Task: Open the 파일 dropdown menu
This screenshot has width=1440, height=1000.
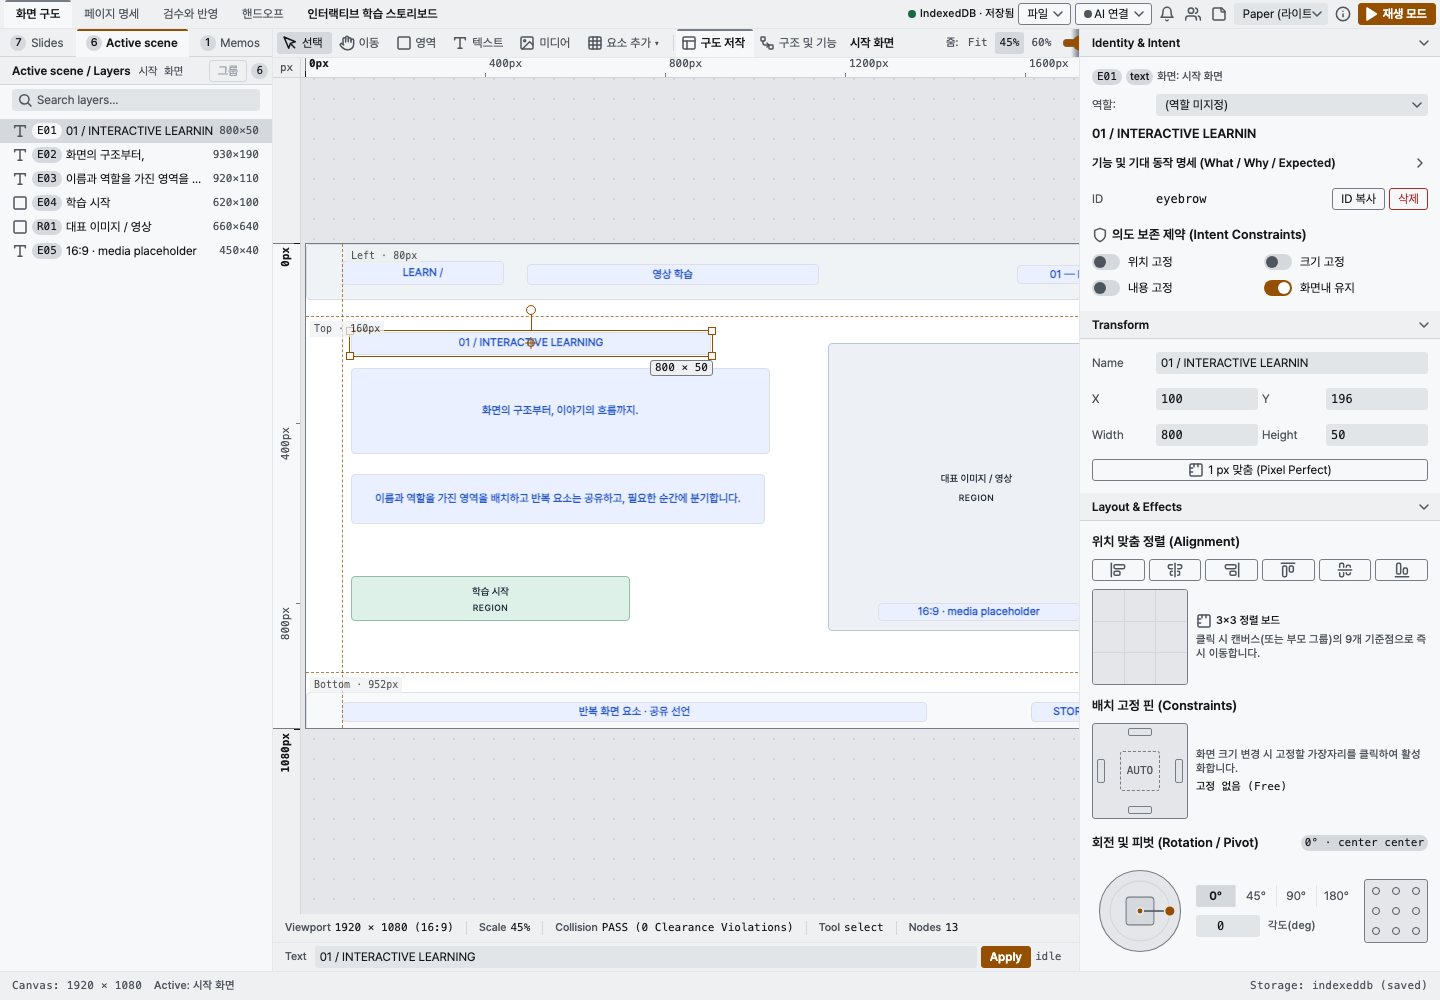Action: pyautogui.click(x=1044, y=14)
